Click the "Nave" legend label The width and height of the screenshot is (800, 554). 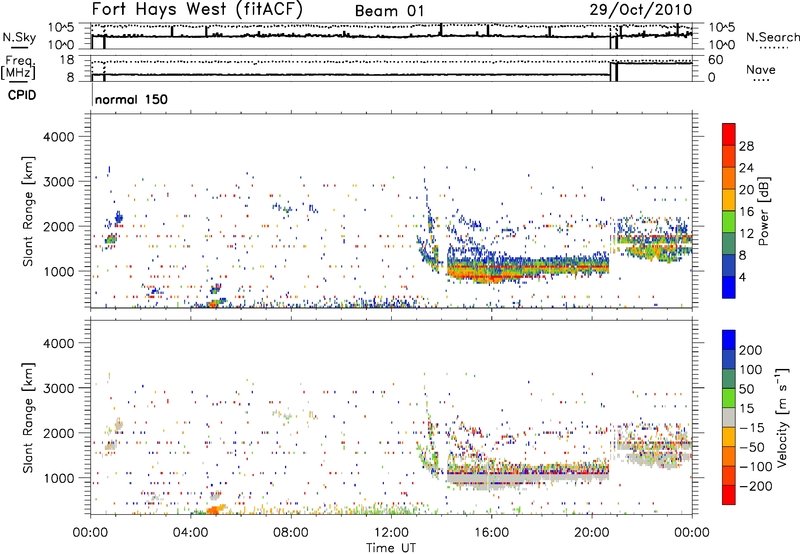(761, 69)
